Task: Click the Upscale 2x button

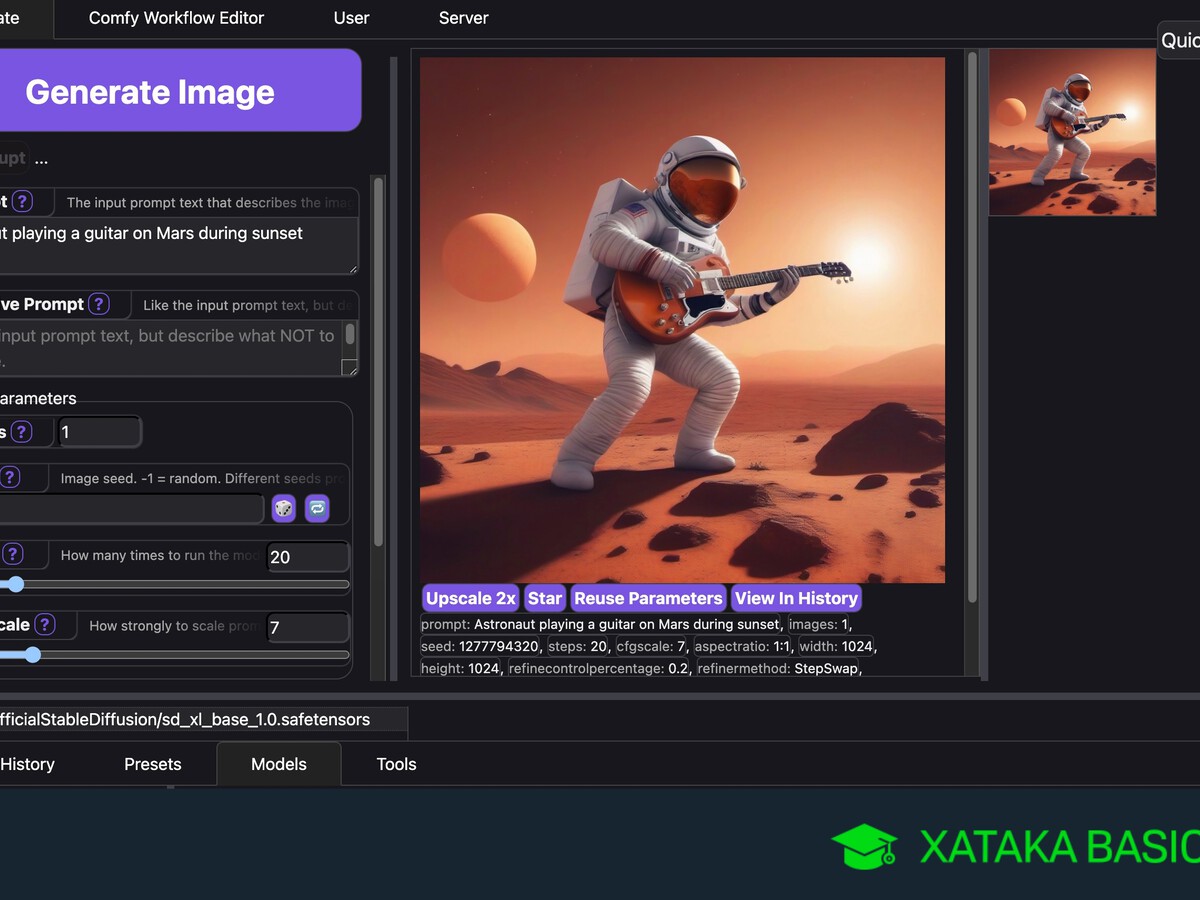Action: (471, 598)
